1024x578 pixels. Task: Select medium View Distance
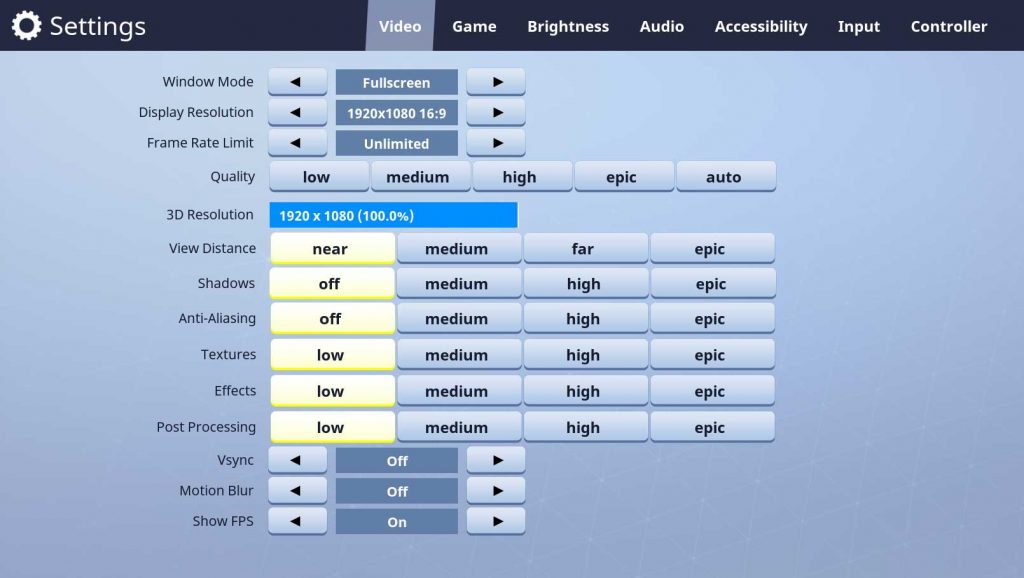pos(459,248)
